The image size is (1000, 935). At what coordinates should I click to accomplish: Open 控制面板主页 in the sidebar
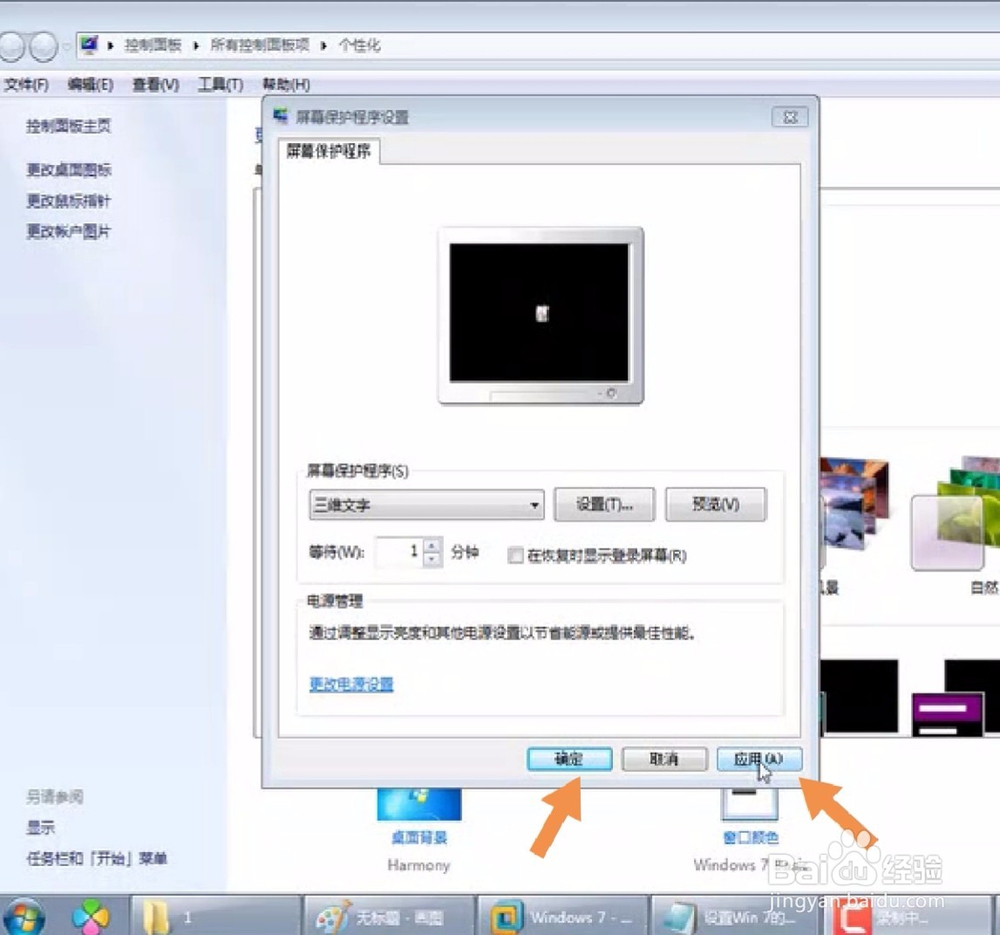coord(68,126)
